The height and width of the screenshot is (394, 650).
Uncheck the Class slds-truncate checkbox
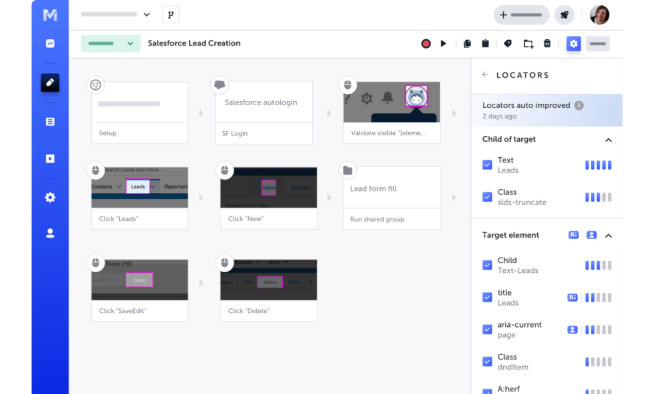pos(488,197)
